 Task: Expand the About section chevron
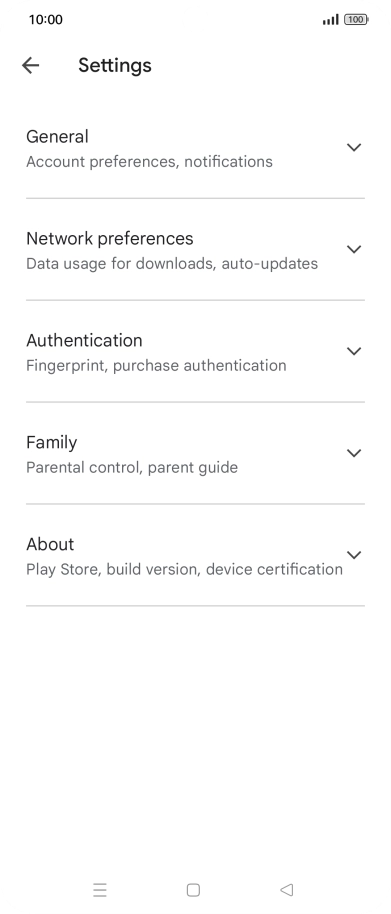tap(354, 555)
